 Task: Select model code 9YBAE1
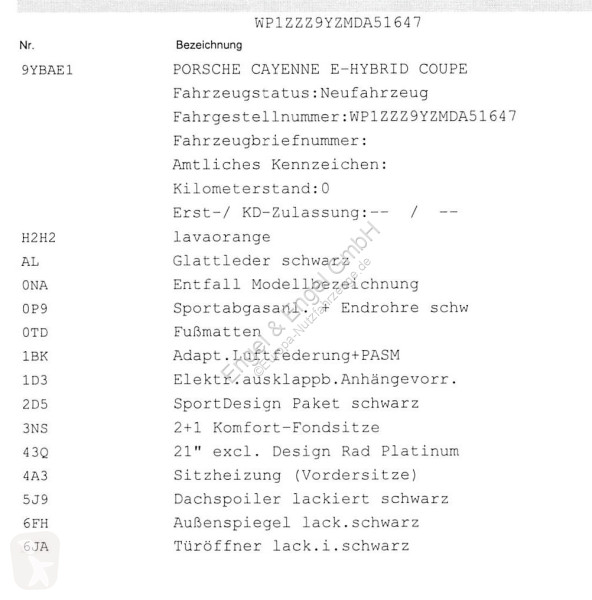click(x=47, y=70)
